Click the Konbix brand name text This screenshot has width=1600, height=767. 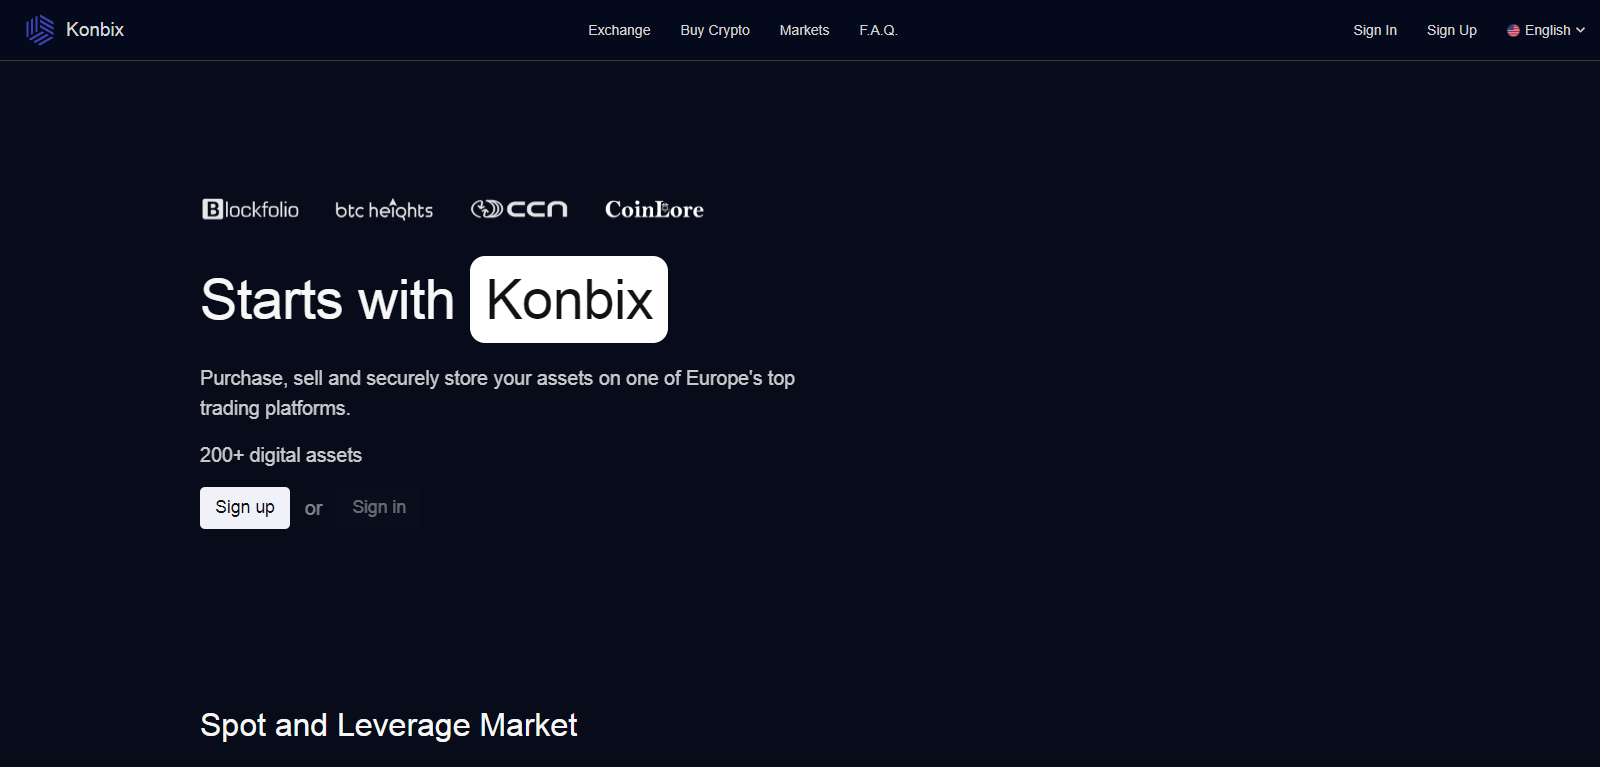pos(95,30)
